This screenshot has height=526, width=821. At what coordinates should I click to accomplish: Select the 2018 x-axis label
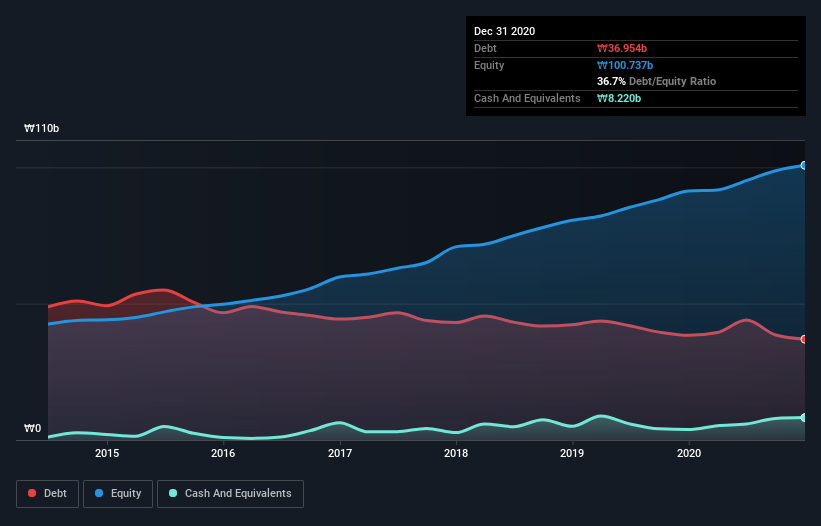tap(456, 453)
